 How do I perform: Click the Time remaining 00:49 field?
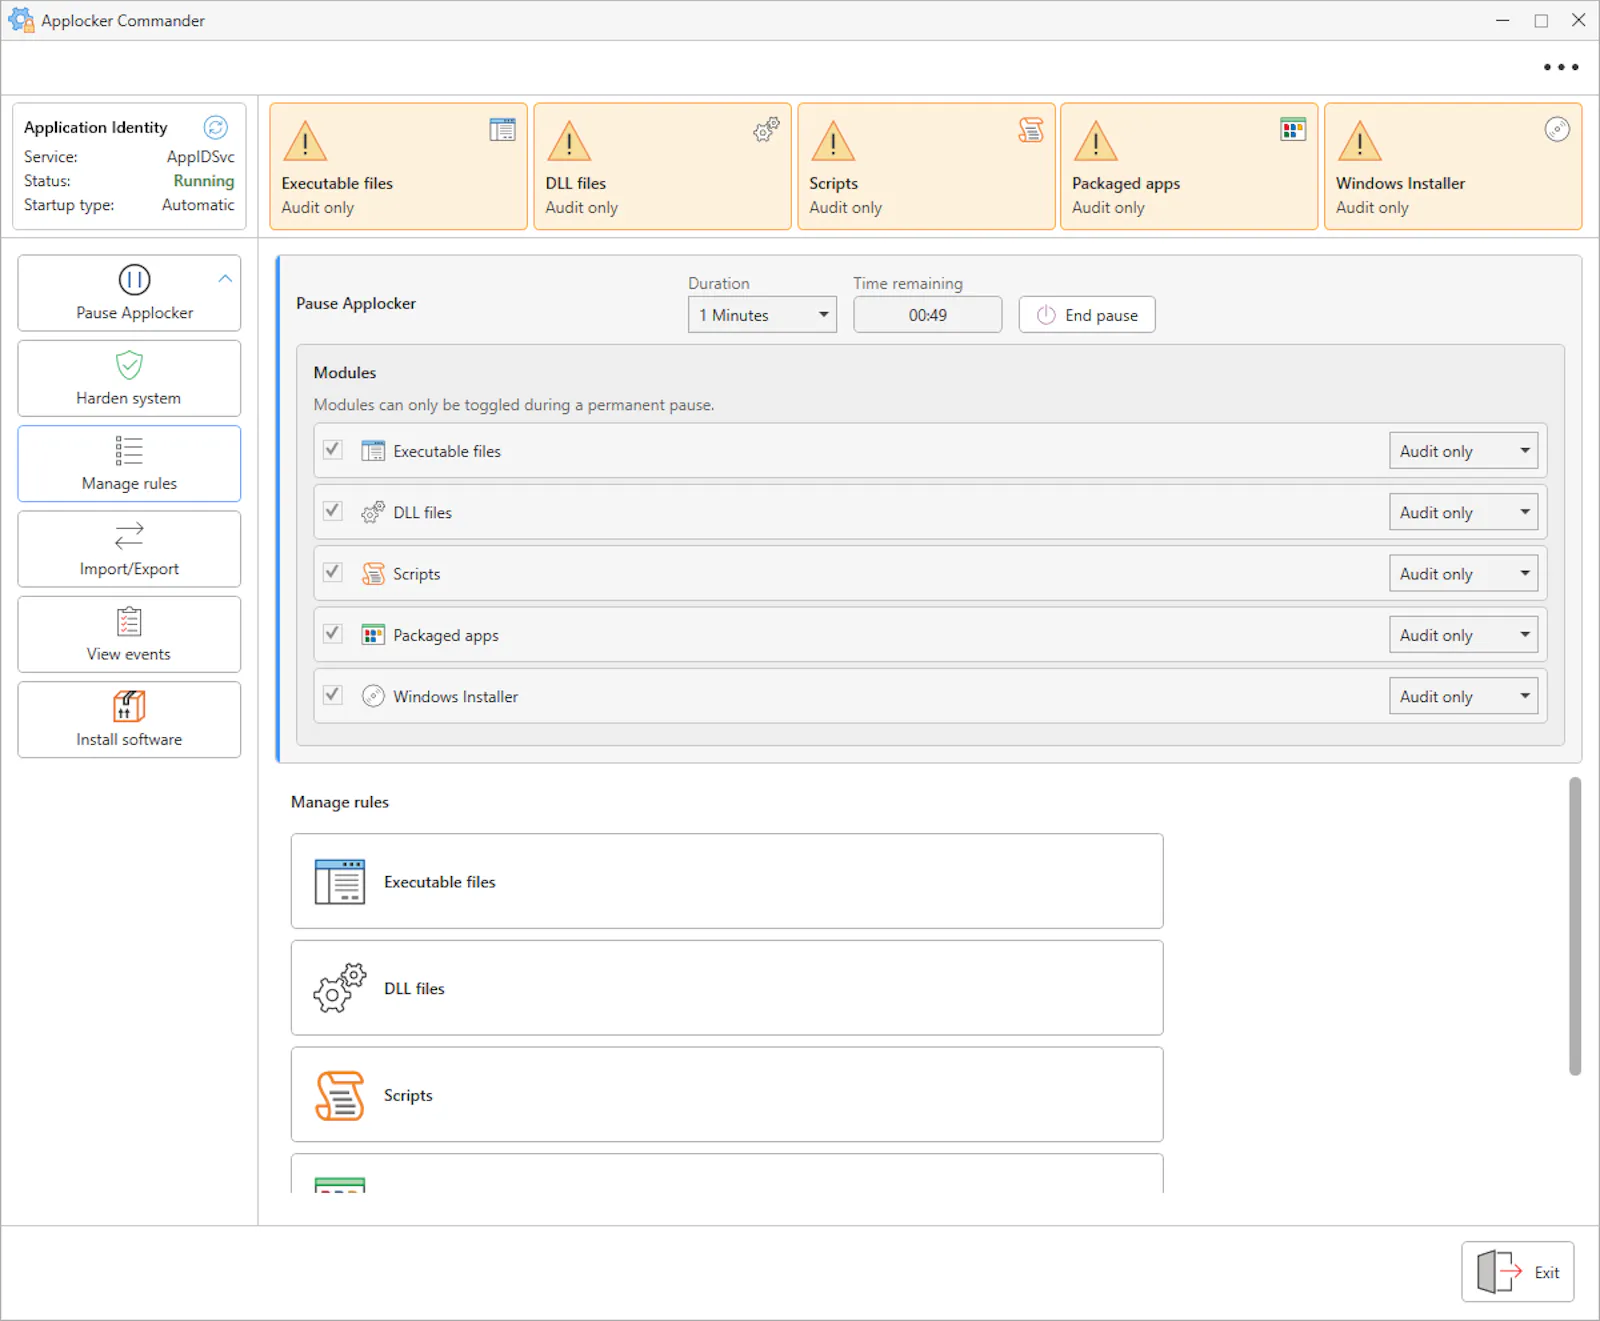(927, 315)
